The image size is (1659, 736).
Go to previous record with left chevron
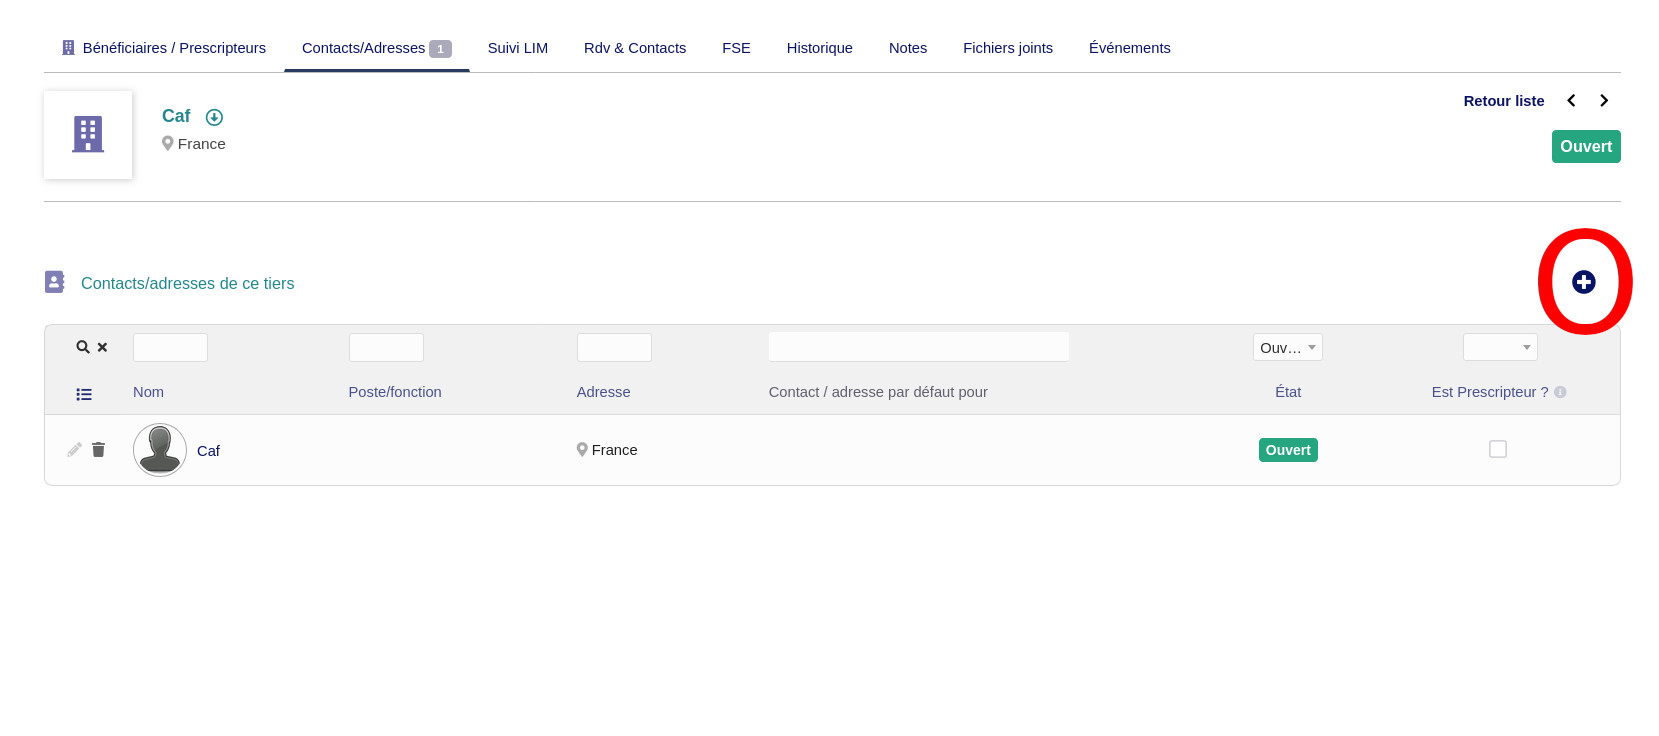point(1571,101)
